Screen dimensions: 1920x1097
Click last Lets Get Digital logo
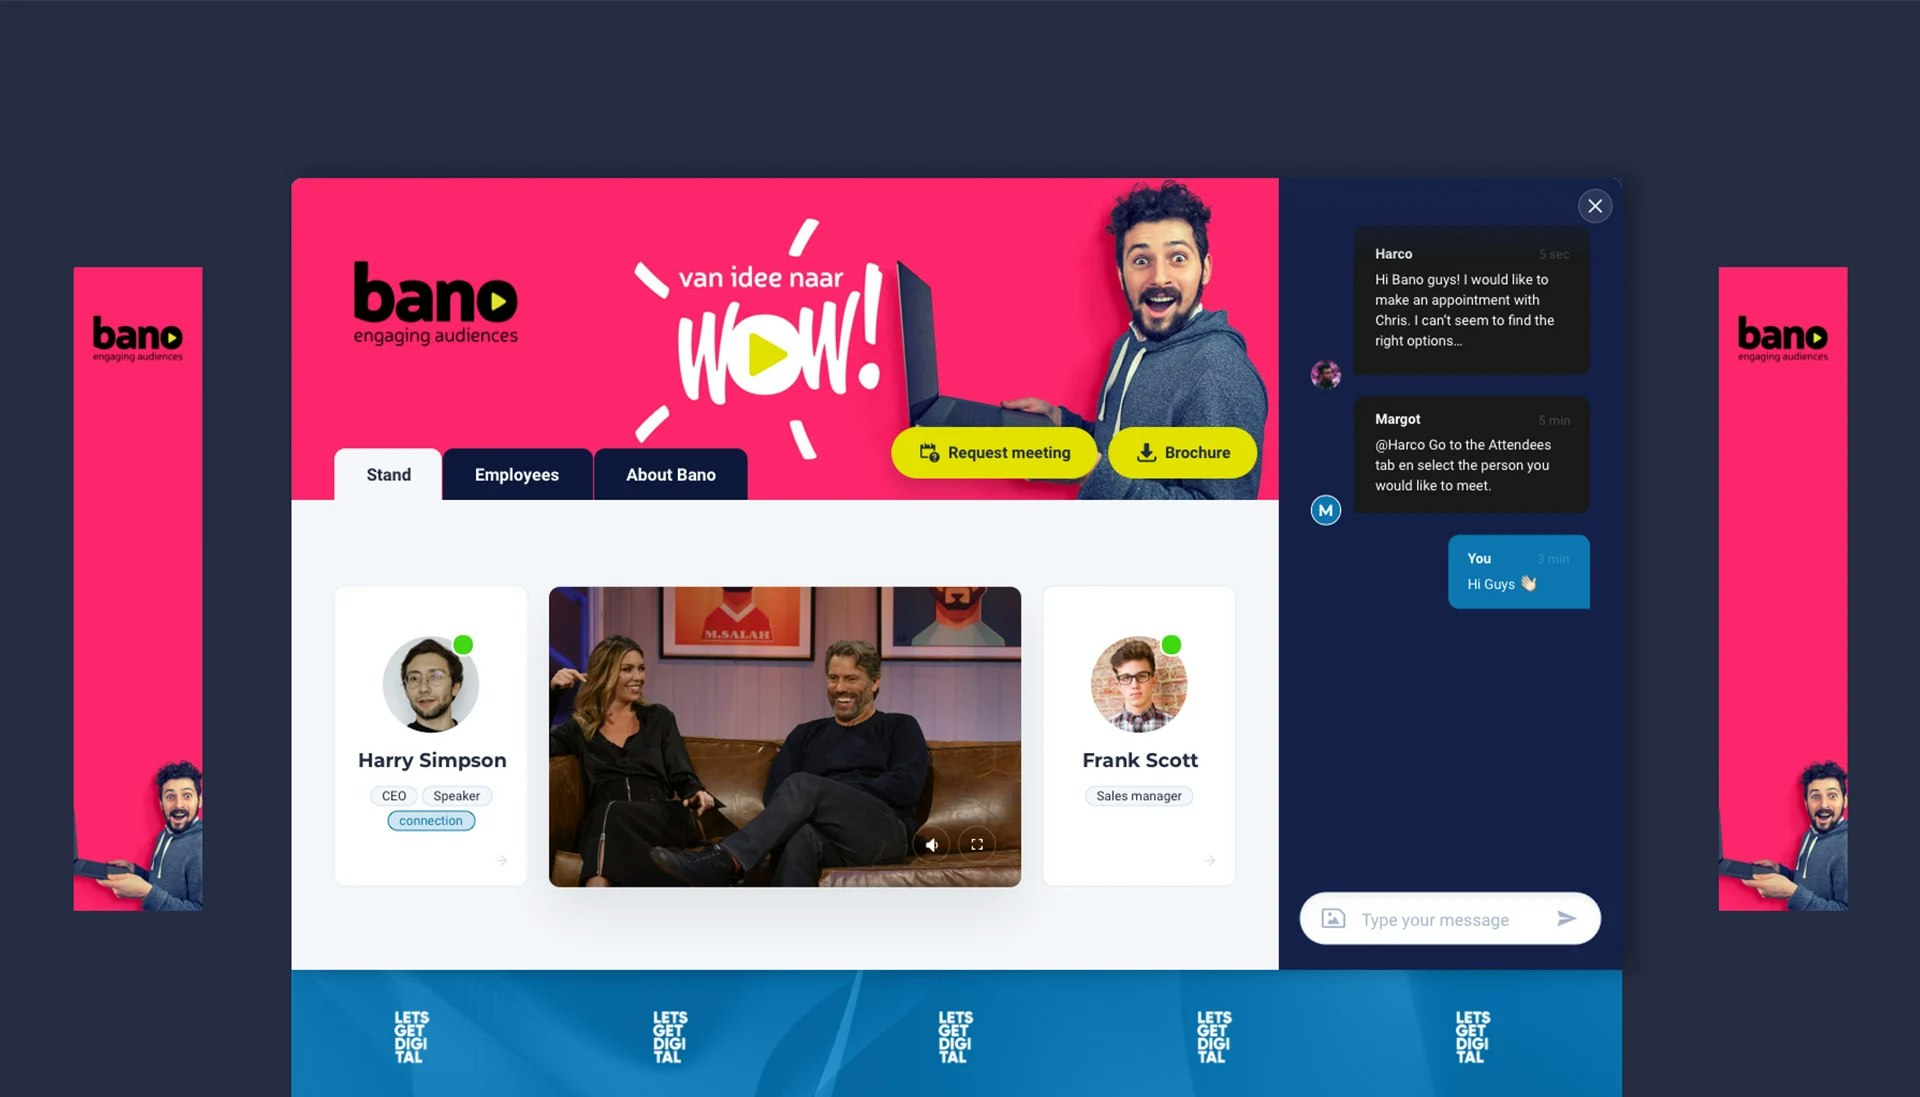coord(1472,1037)
